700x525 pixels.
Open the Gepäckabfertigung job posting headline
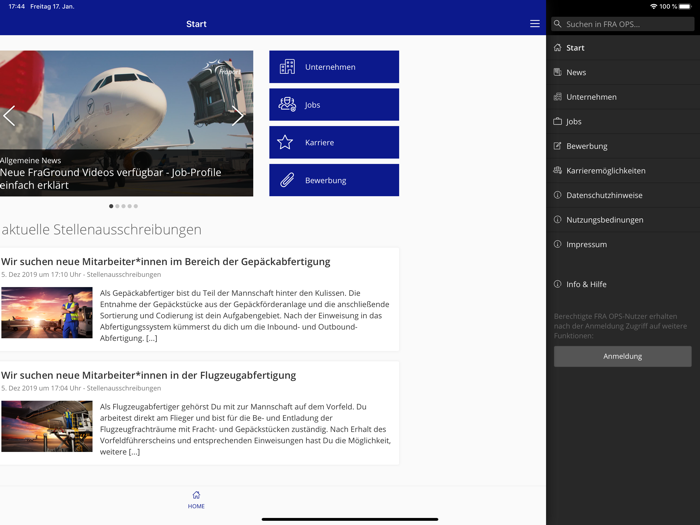[x=166, y=262]
